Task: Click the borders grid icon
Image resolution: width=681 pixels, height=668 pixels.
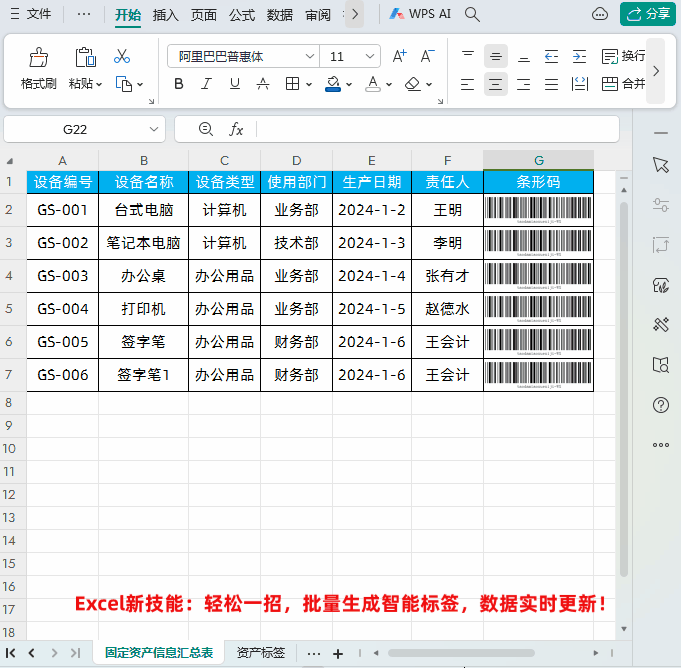Action: coord(292,83)
